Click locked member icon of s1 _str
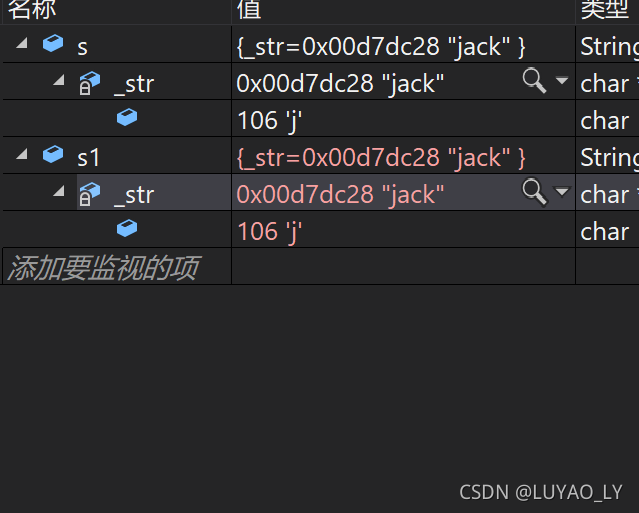 pos(89,194)
